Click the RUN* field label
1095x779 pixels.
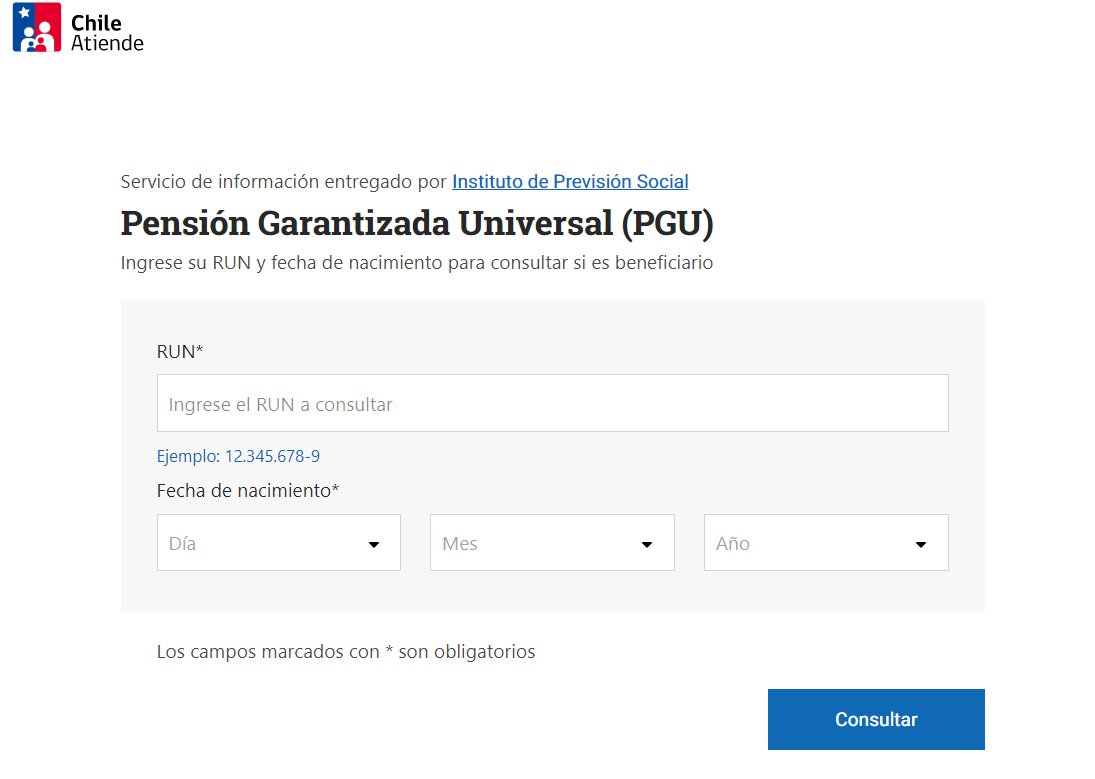click(x=180, y=351)
